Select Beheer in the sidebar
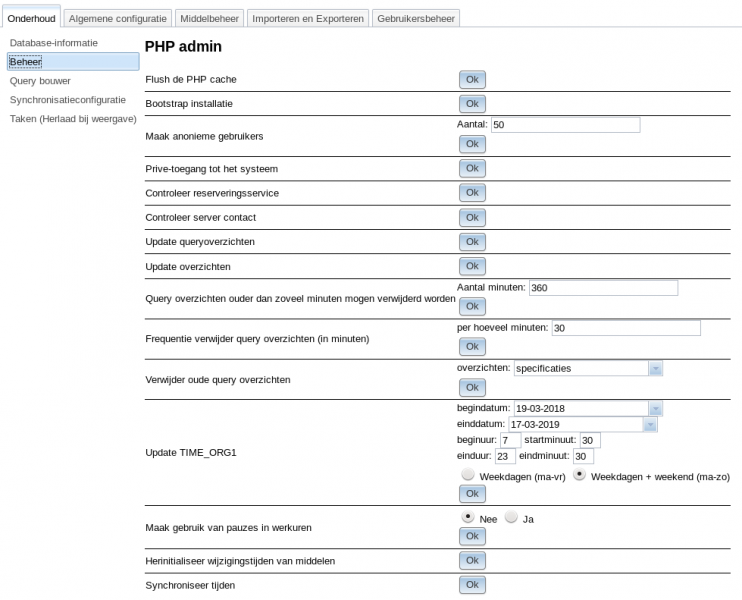742x600 pixels. click(73, 62)
